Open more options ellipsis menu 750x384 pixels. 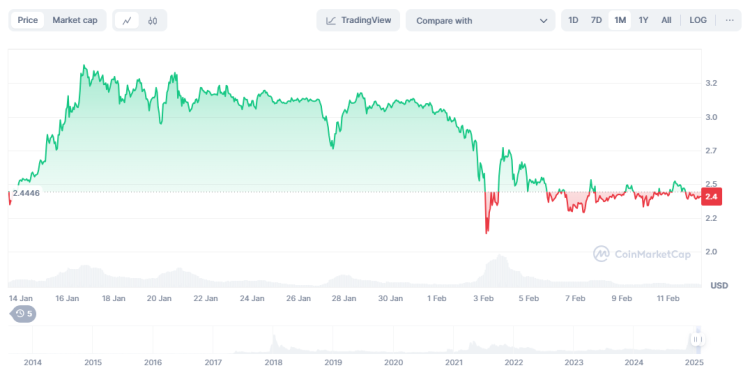click(729, 20)
